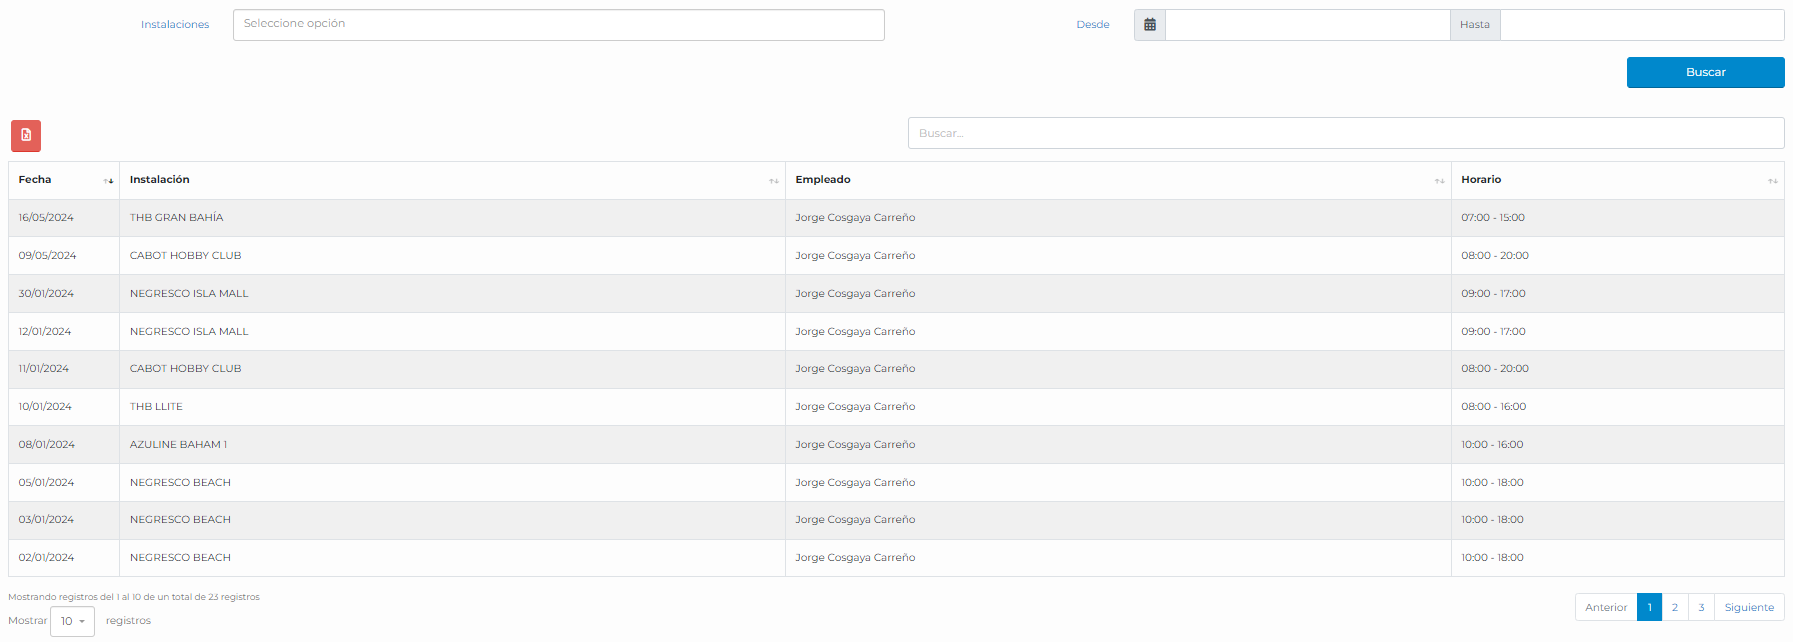1793x642 pixels.
Task: Click the Desde date input field
Action: 1307,25
